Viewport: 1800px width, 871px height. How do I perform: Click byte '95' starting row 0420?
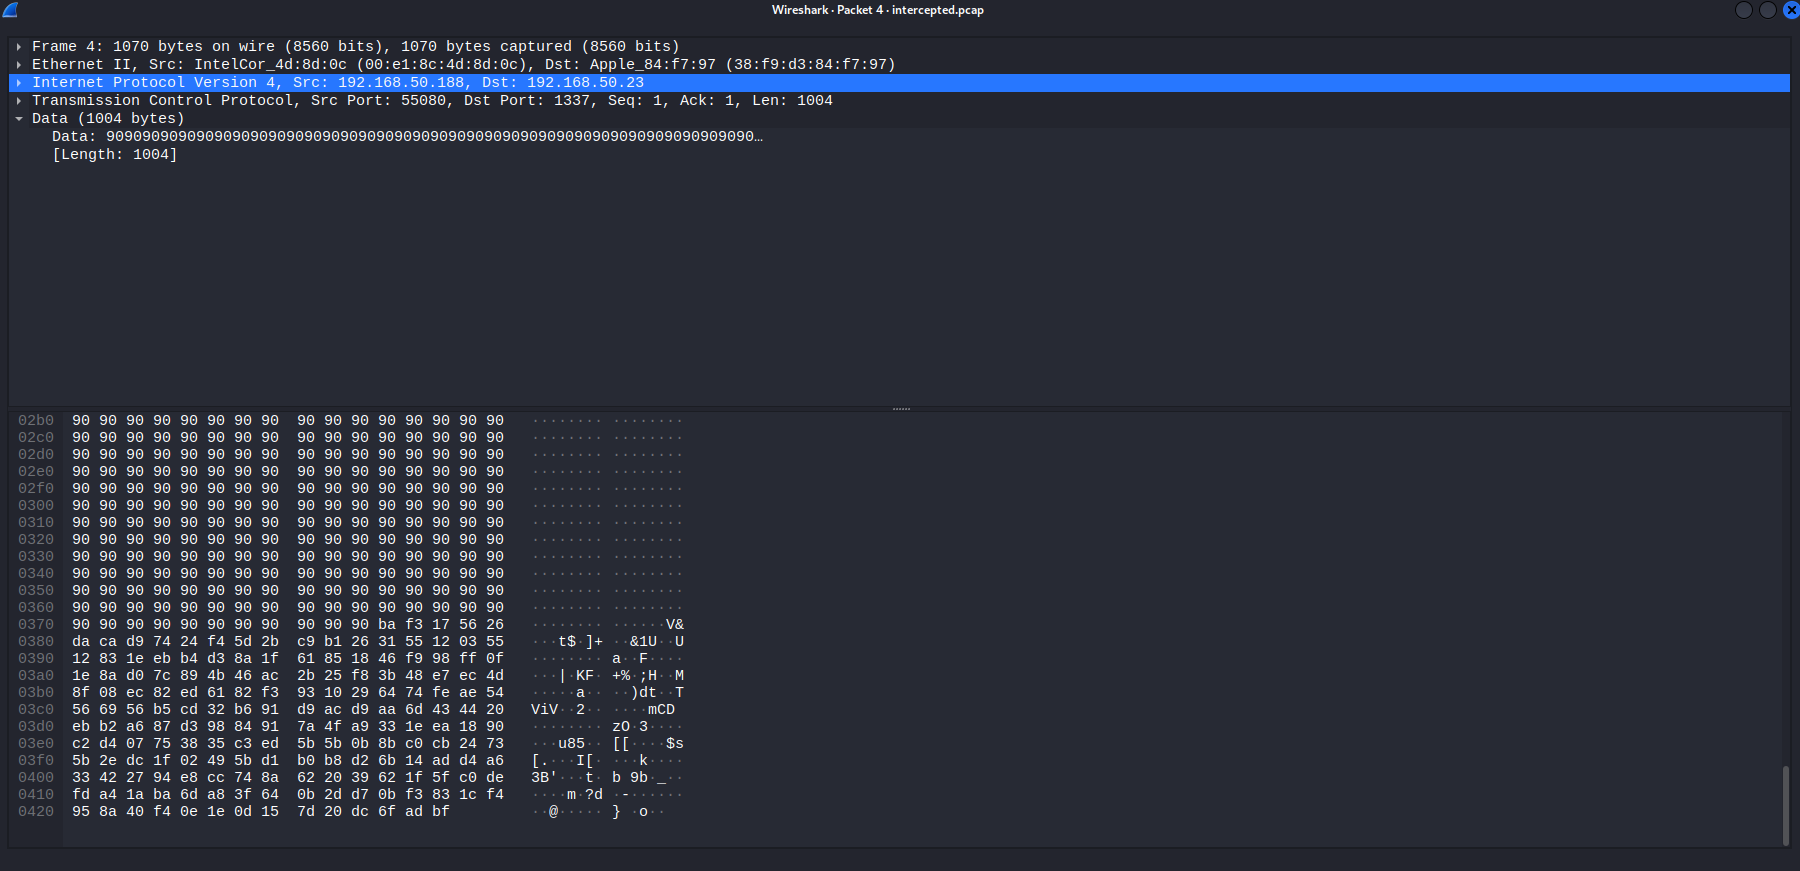(x=81, y=812)
